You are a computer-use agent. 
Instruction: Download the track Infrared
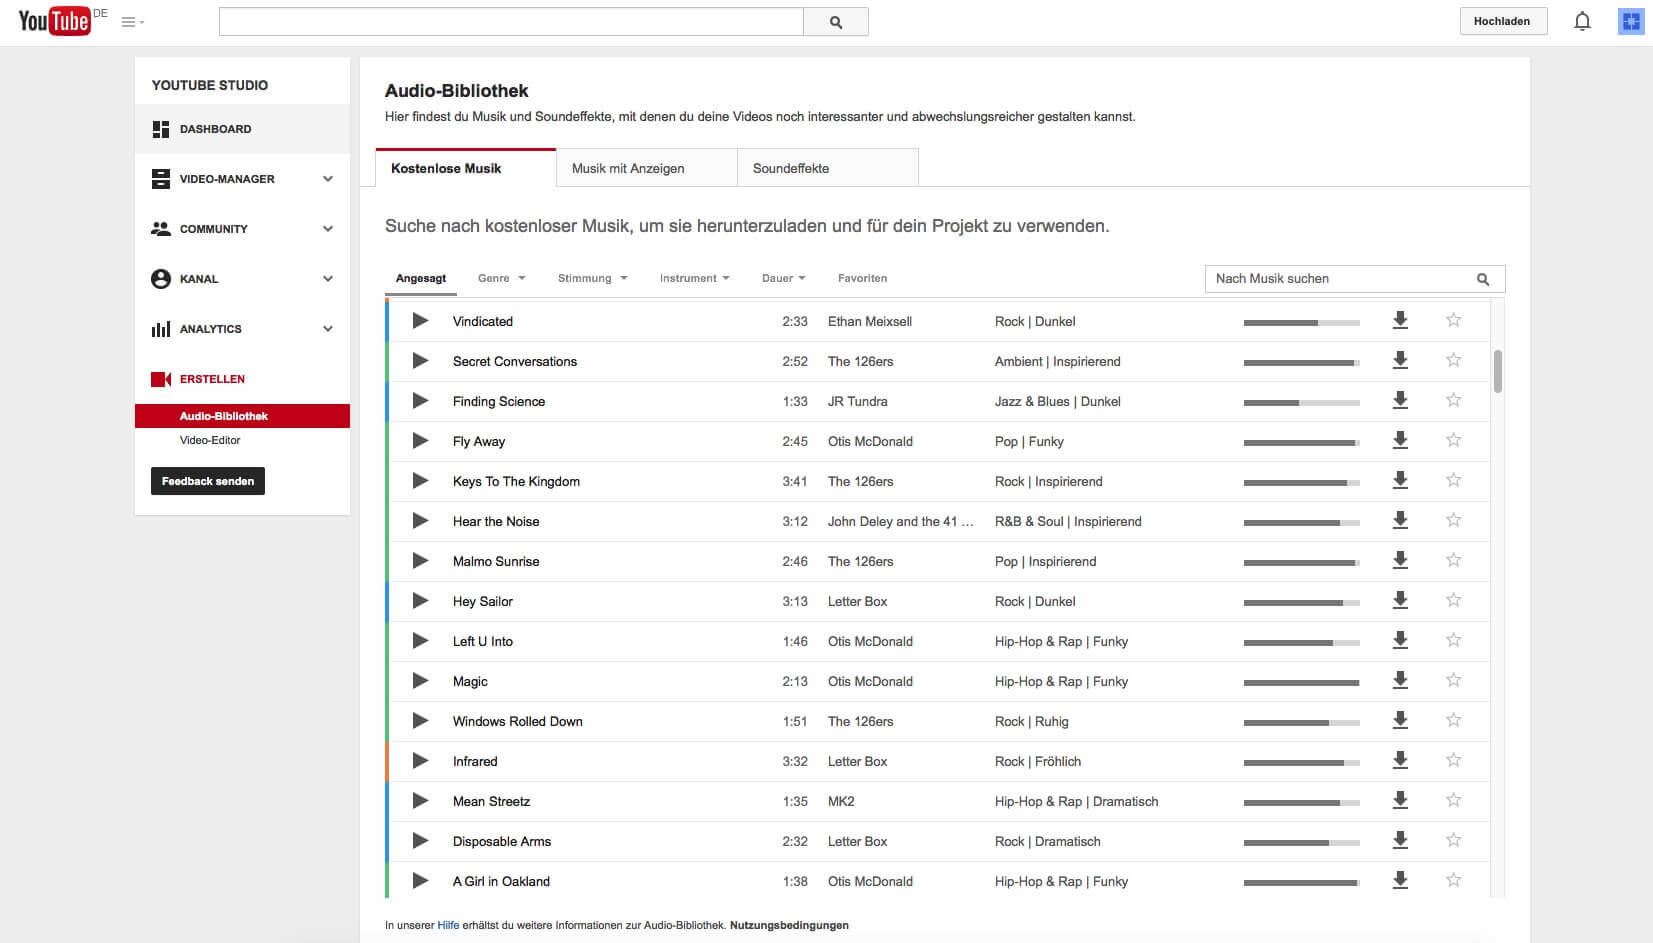1400,760
